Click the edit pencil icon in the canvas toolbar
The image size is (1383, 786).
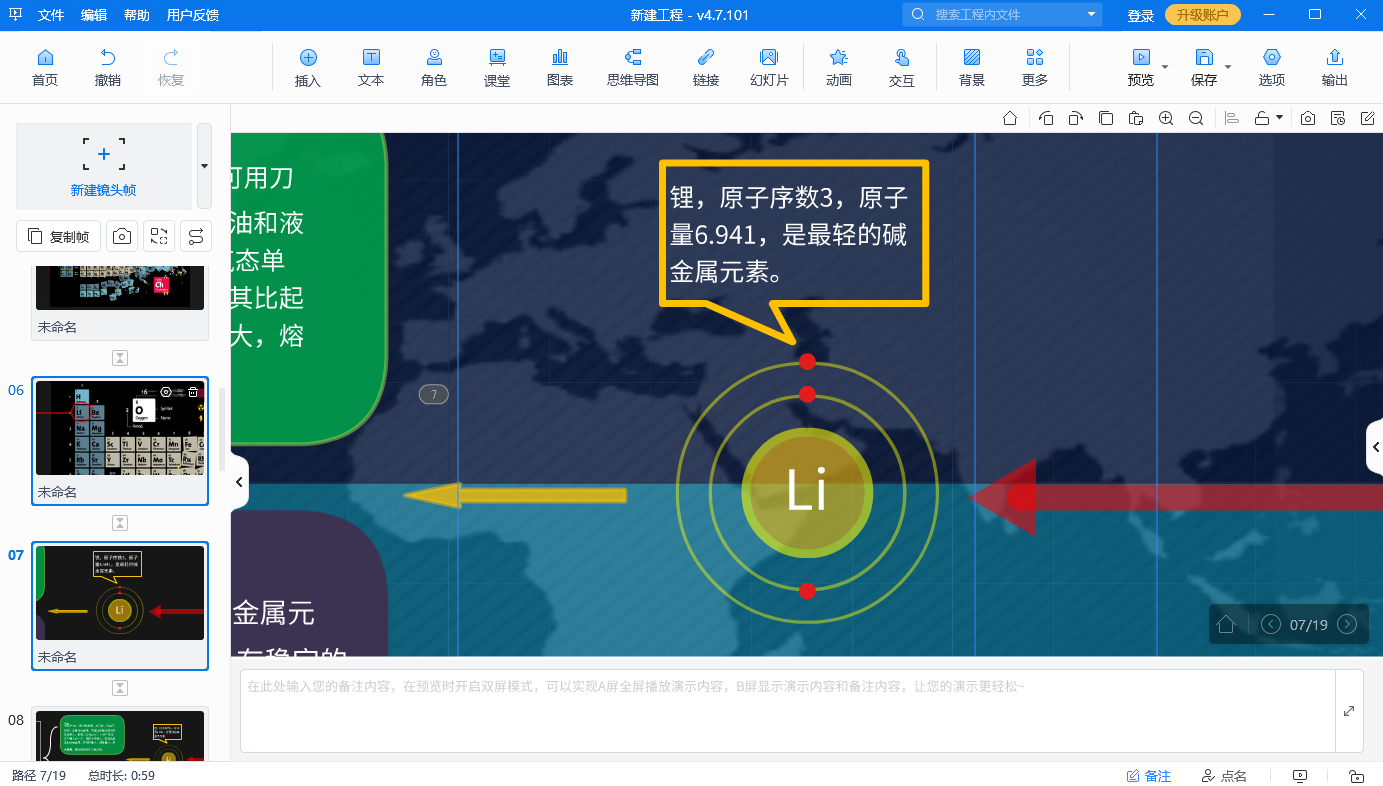(1368, 118)
